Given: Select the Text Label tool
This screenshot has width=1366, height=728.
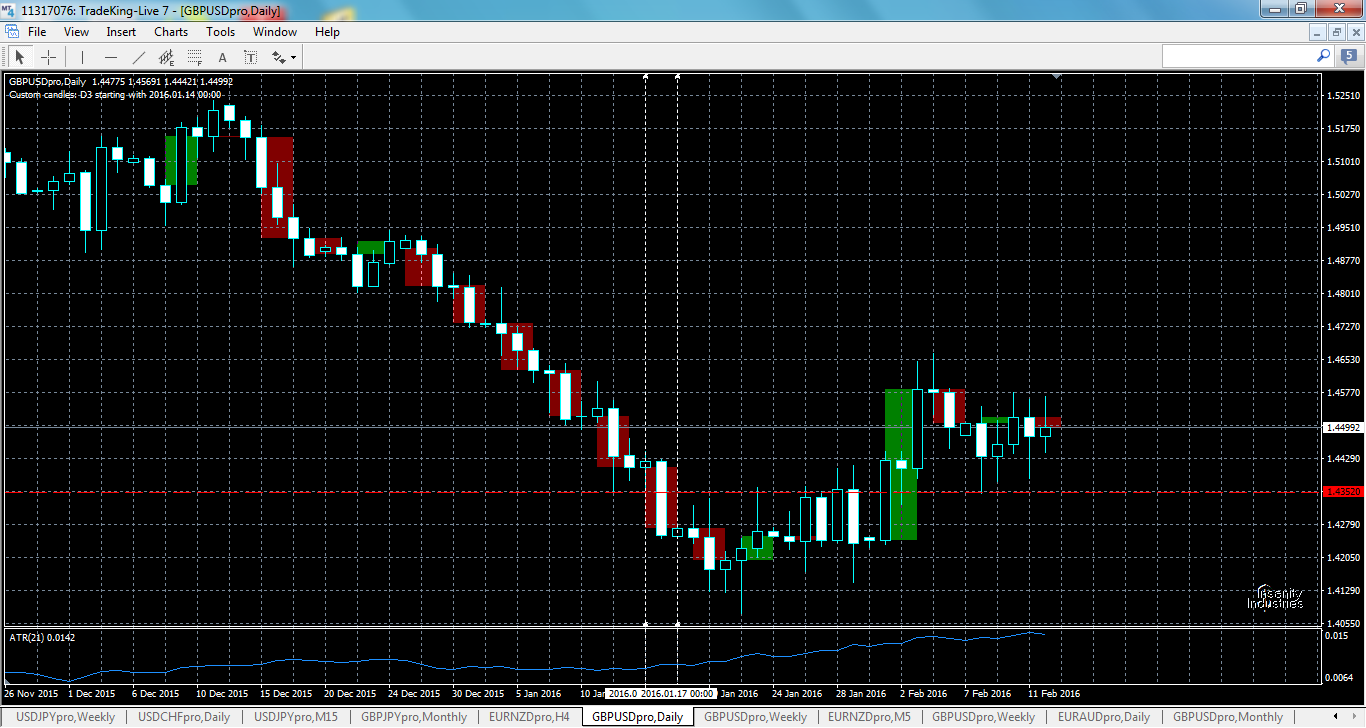Looking at the screenshot, I should pyautogui.click(x=251, y=57).
